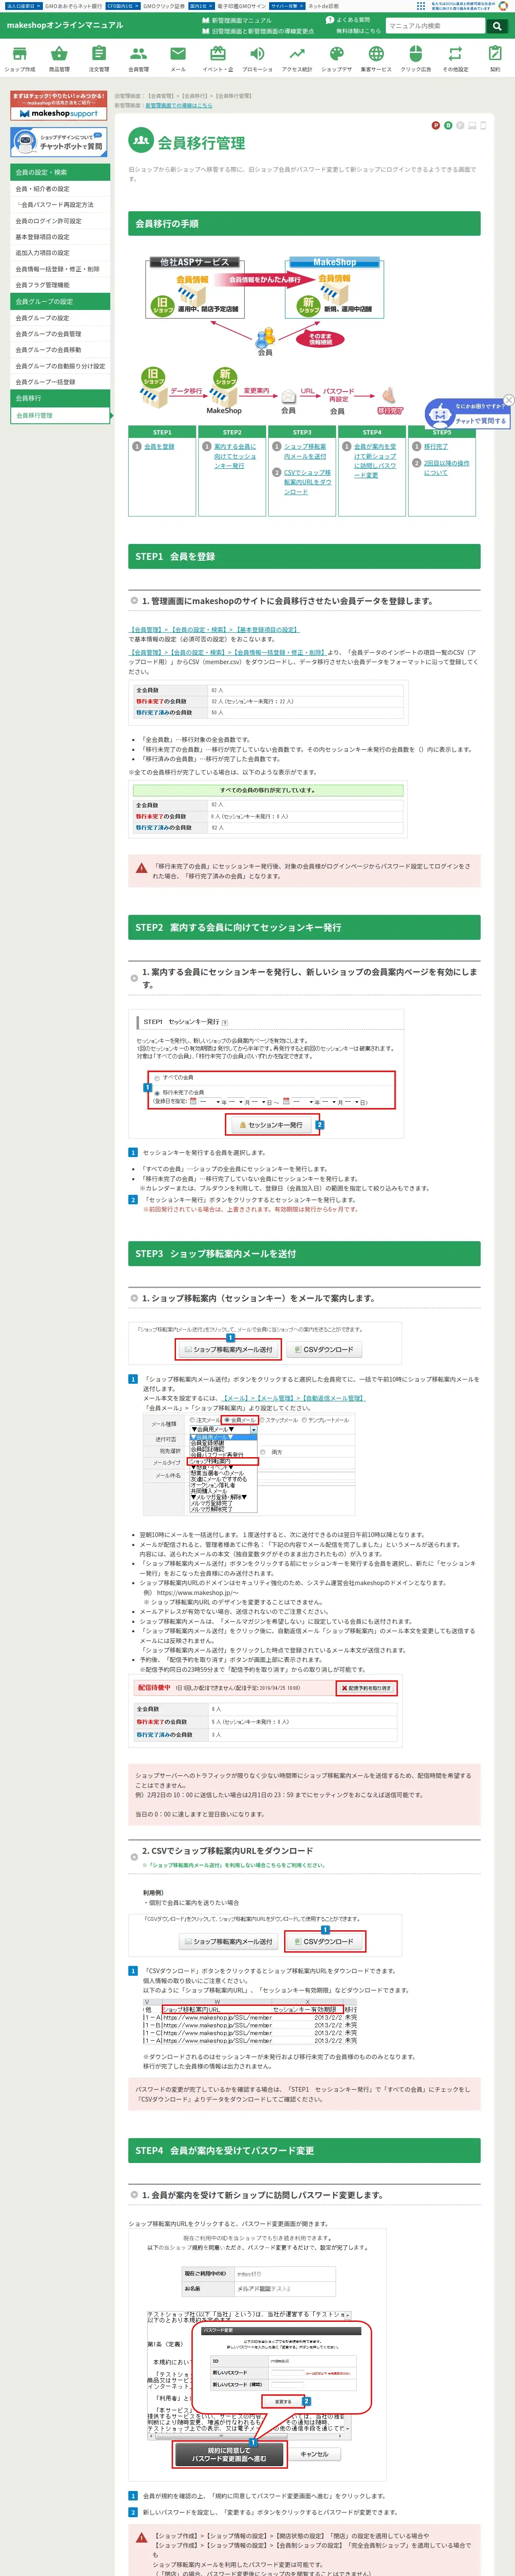Jump to STEP5 移行完了 link
This screenshot has height=2576, width=515.
[435, 447]
